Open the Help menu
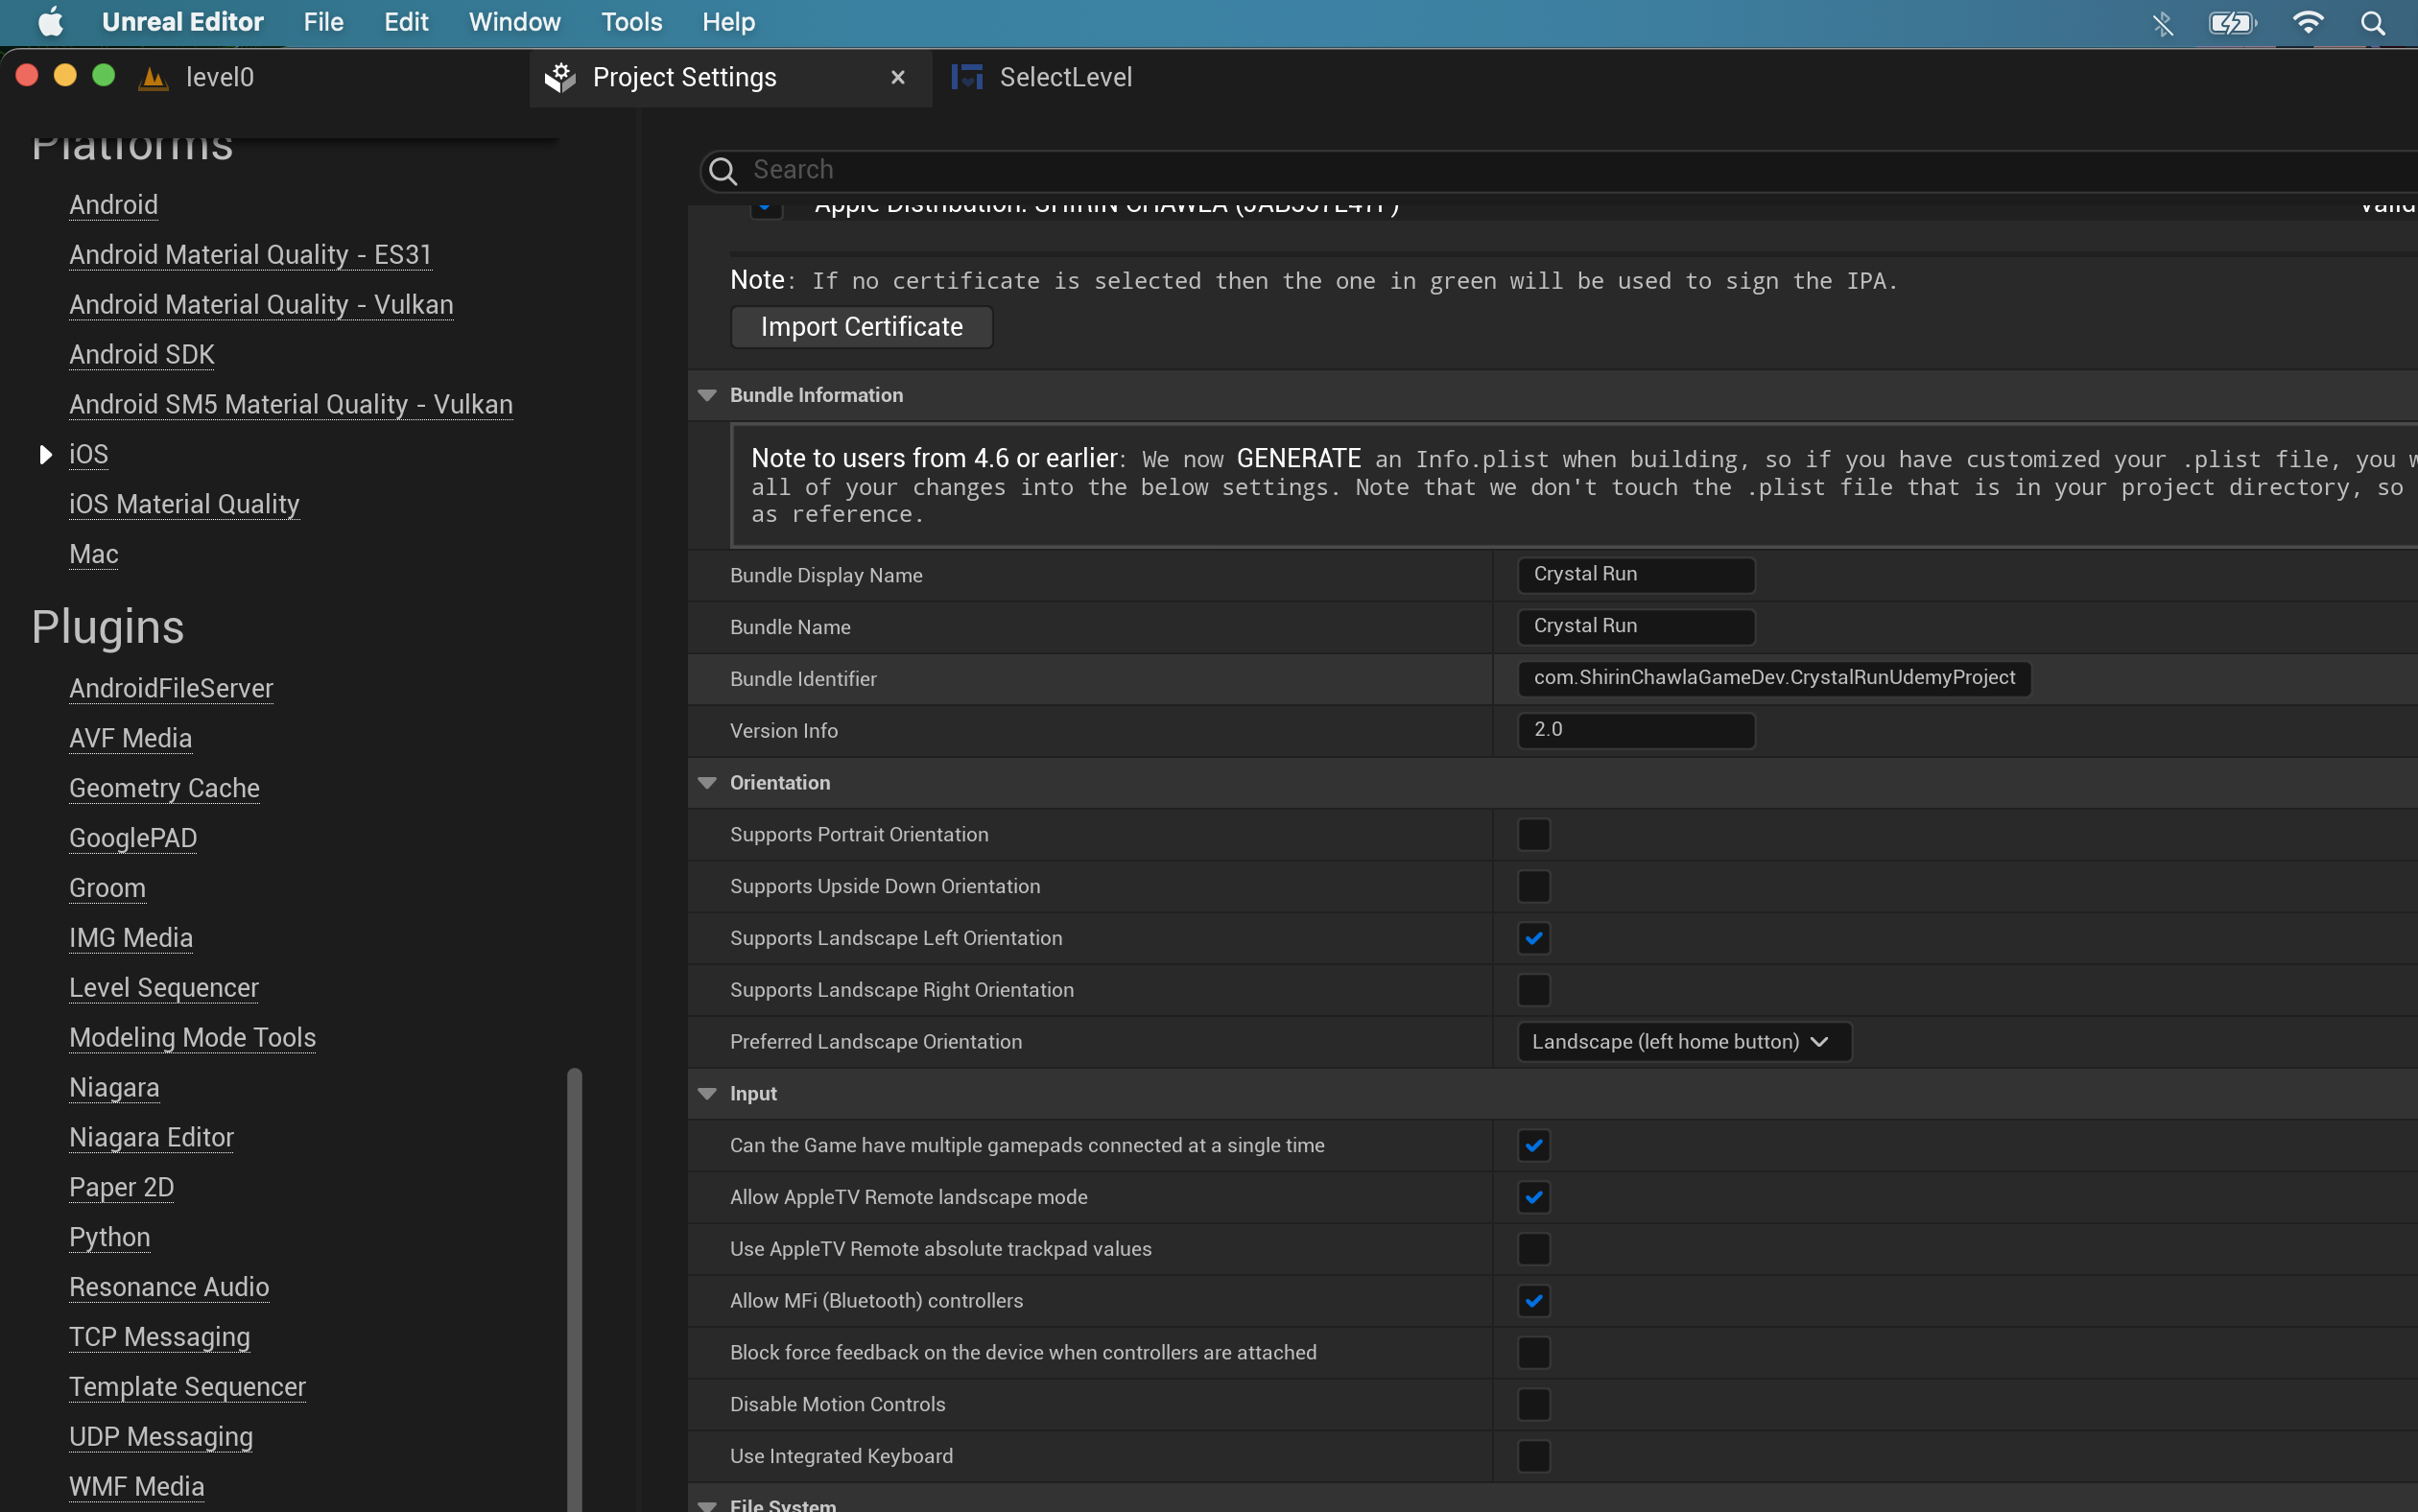Viewport: 2418px width, 1512px height. [728, 22]
